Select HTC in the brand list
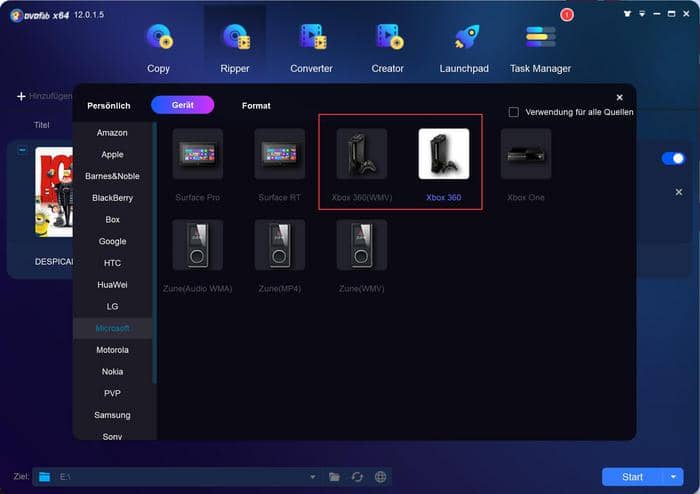Screen dimensions: 700x494 pos(112,263)
